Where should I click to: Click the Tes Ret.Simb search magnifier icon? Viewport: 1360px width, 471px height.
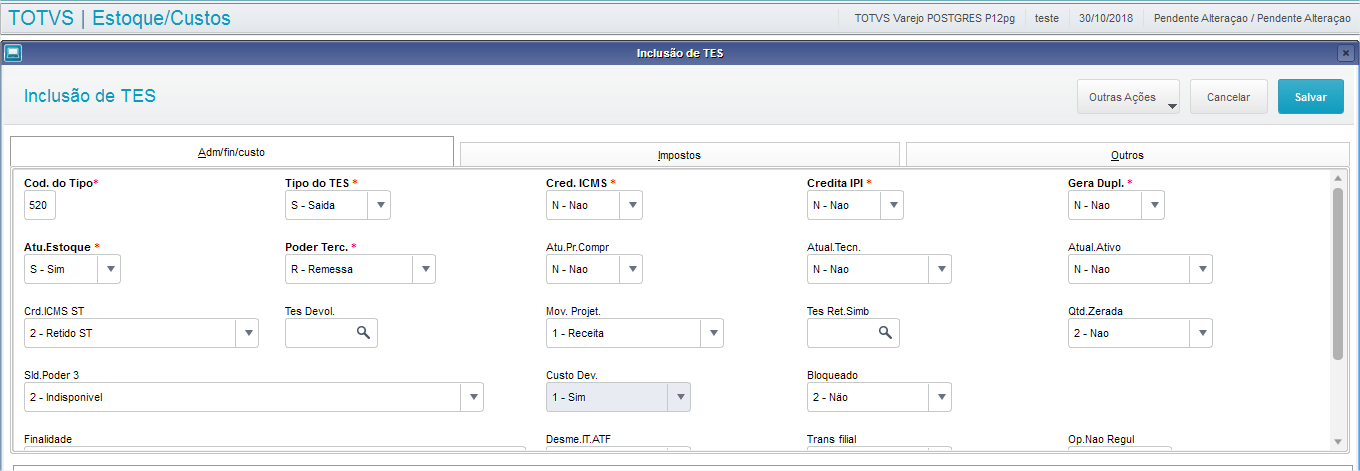(885, 333)
